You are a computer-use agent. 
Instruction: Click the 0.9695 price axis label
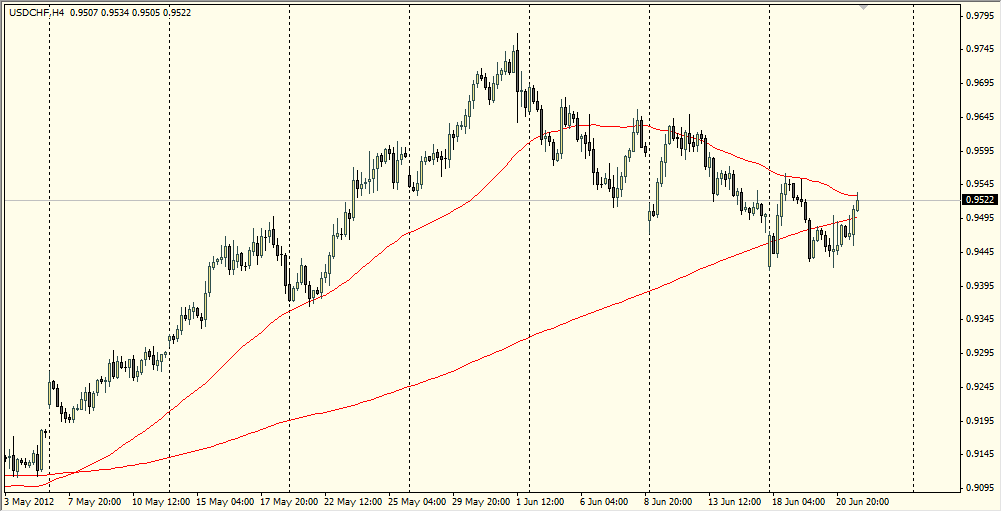[982, 83]
